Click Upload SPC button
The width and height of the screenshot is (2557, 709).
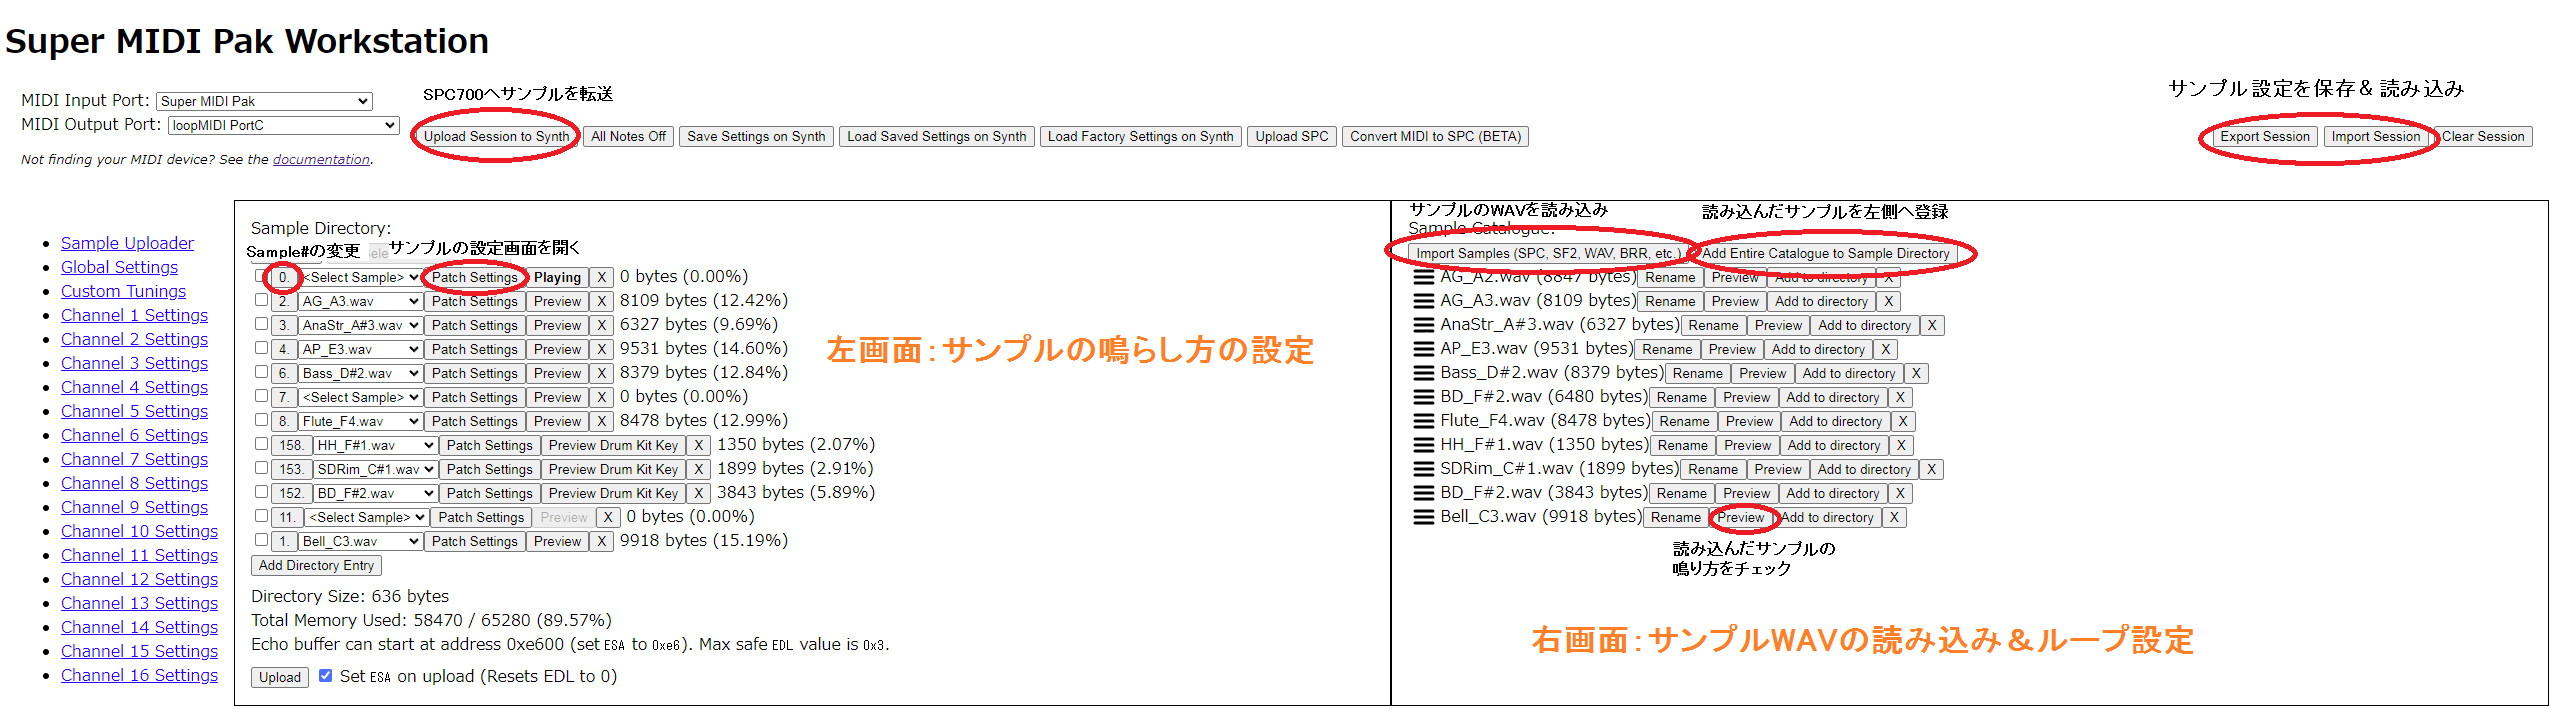(x=1292, y=136)
